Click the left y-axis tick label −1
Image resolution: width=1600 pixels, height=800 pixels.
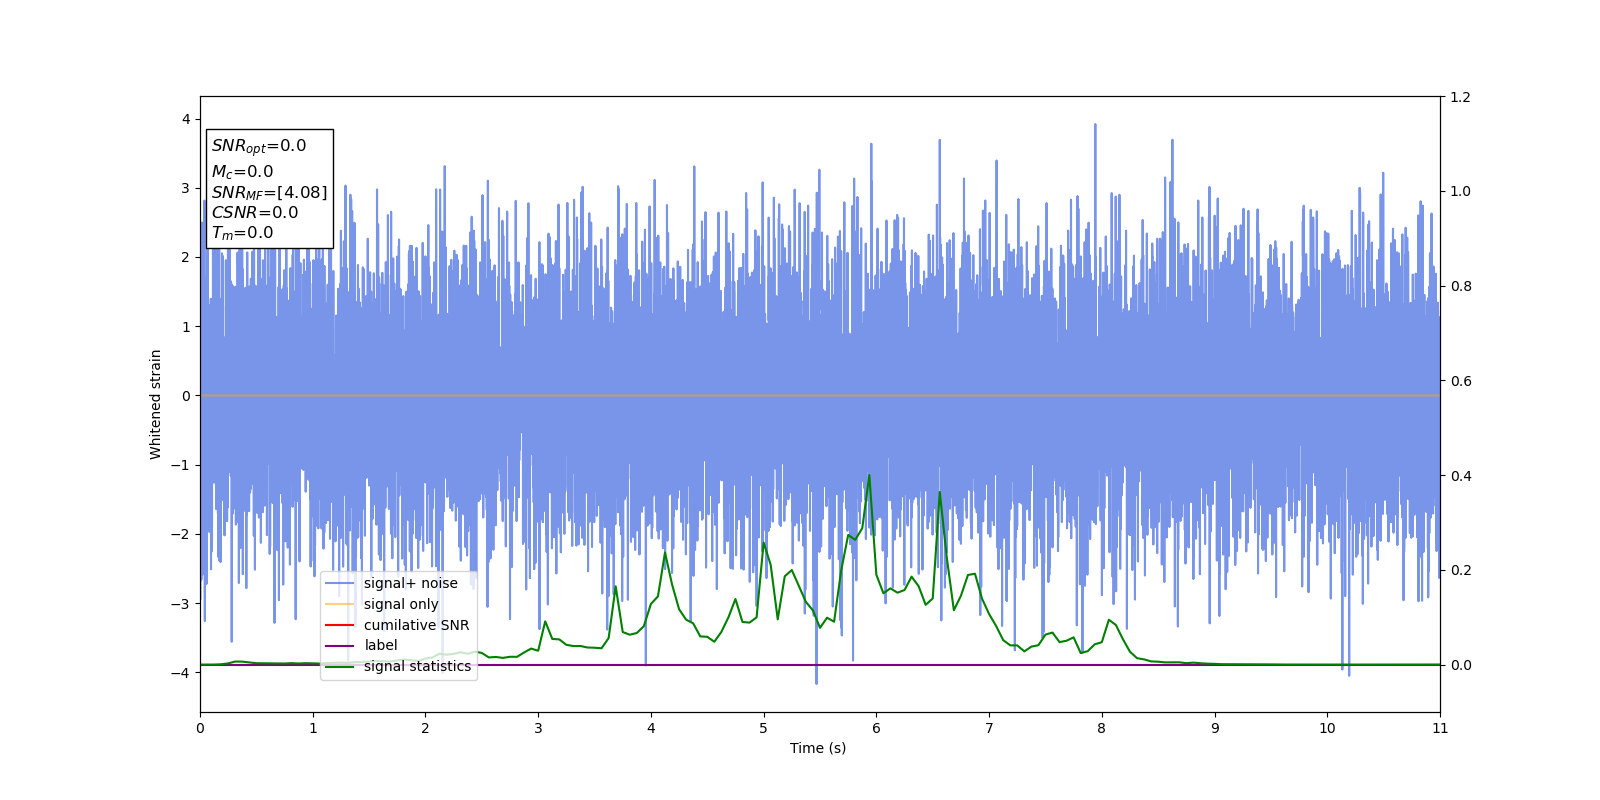[181, 465]
